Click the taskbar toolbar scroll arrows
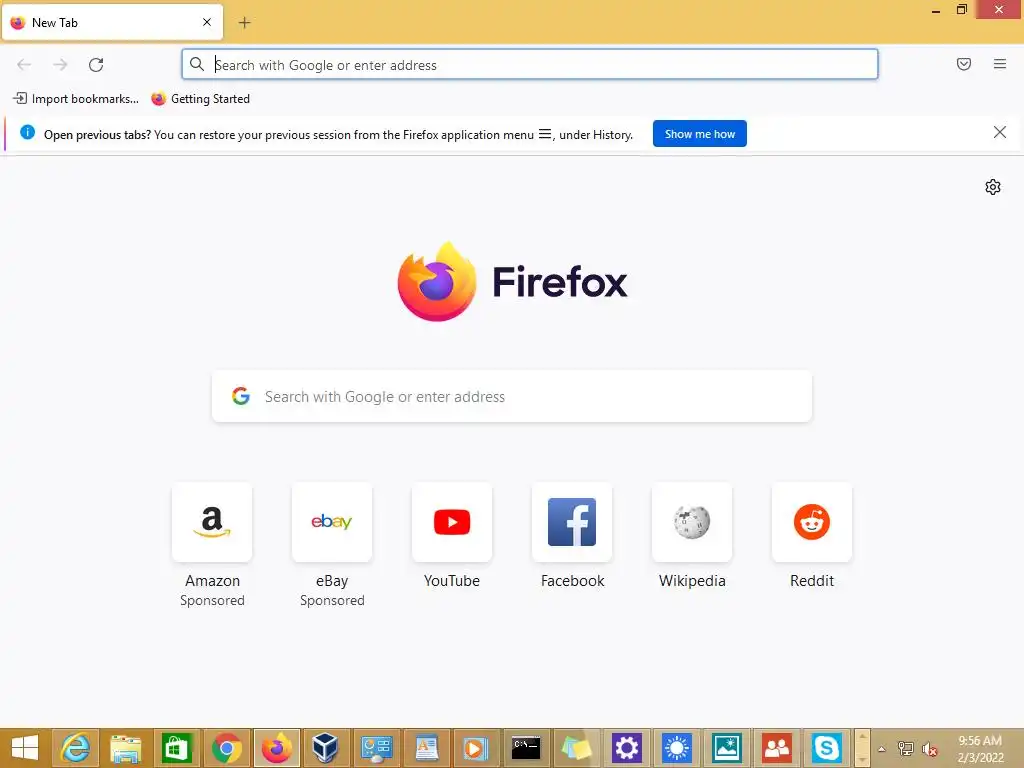 coord(862,748)
